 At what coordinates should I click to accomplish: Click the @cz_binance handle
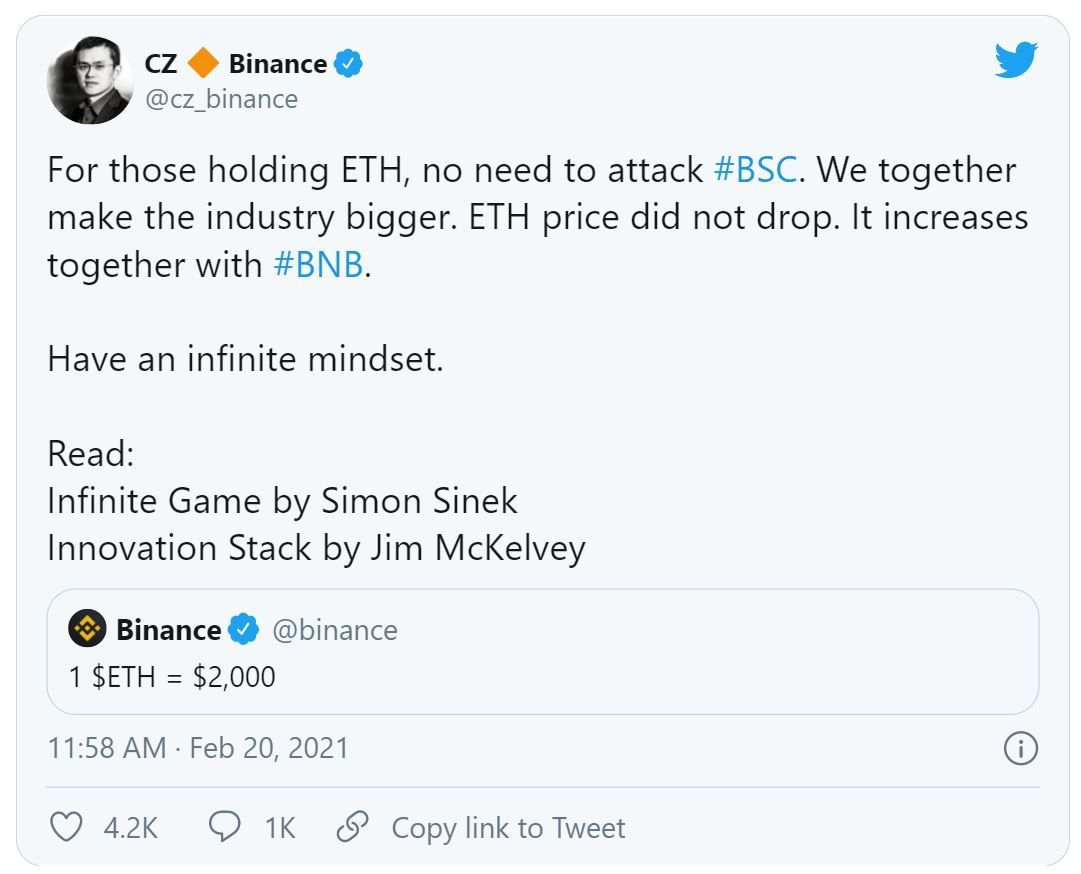221,99
